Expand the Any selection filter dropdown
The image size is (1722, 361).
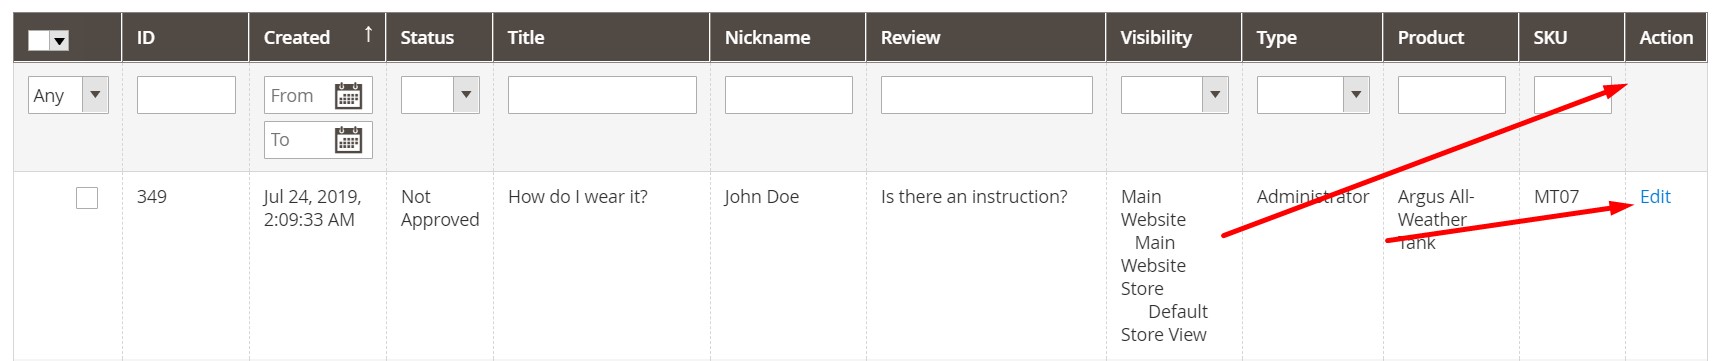click(68, 95)
